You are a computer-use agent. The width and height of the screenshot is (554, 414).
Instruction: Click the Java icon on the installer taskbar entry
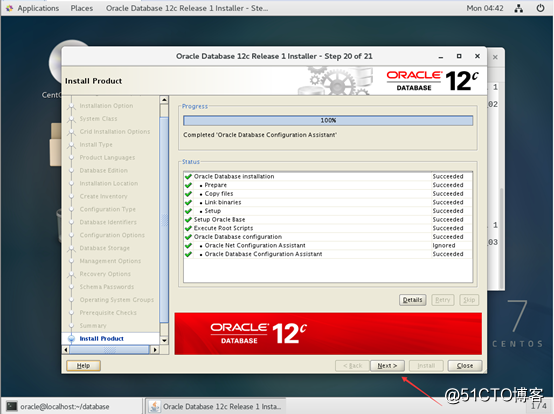click(154, 406)
